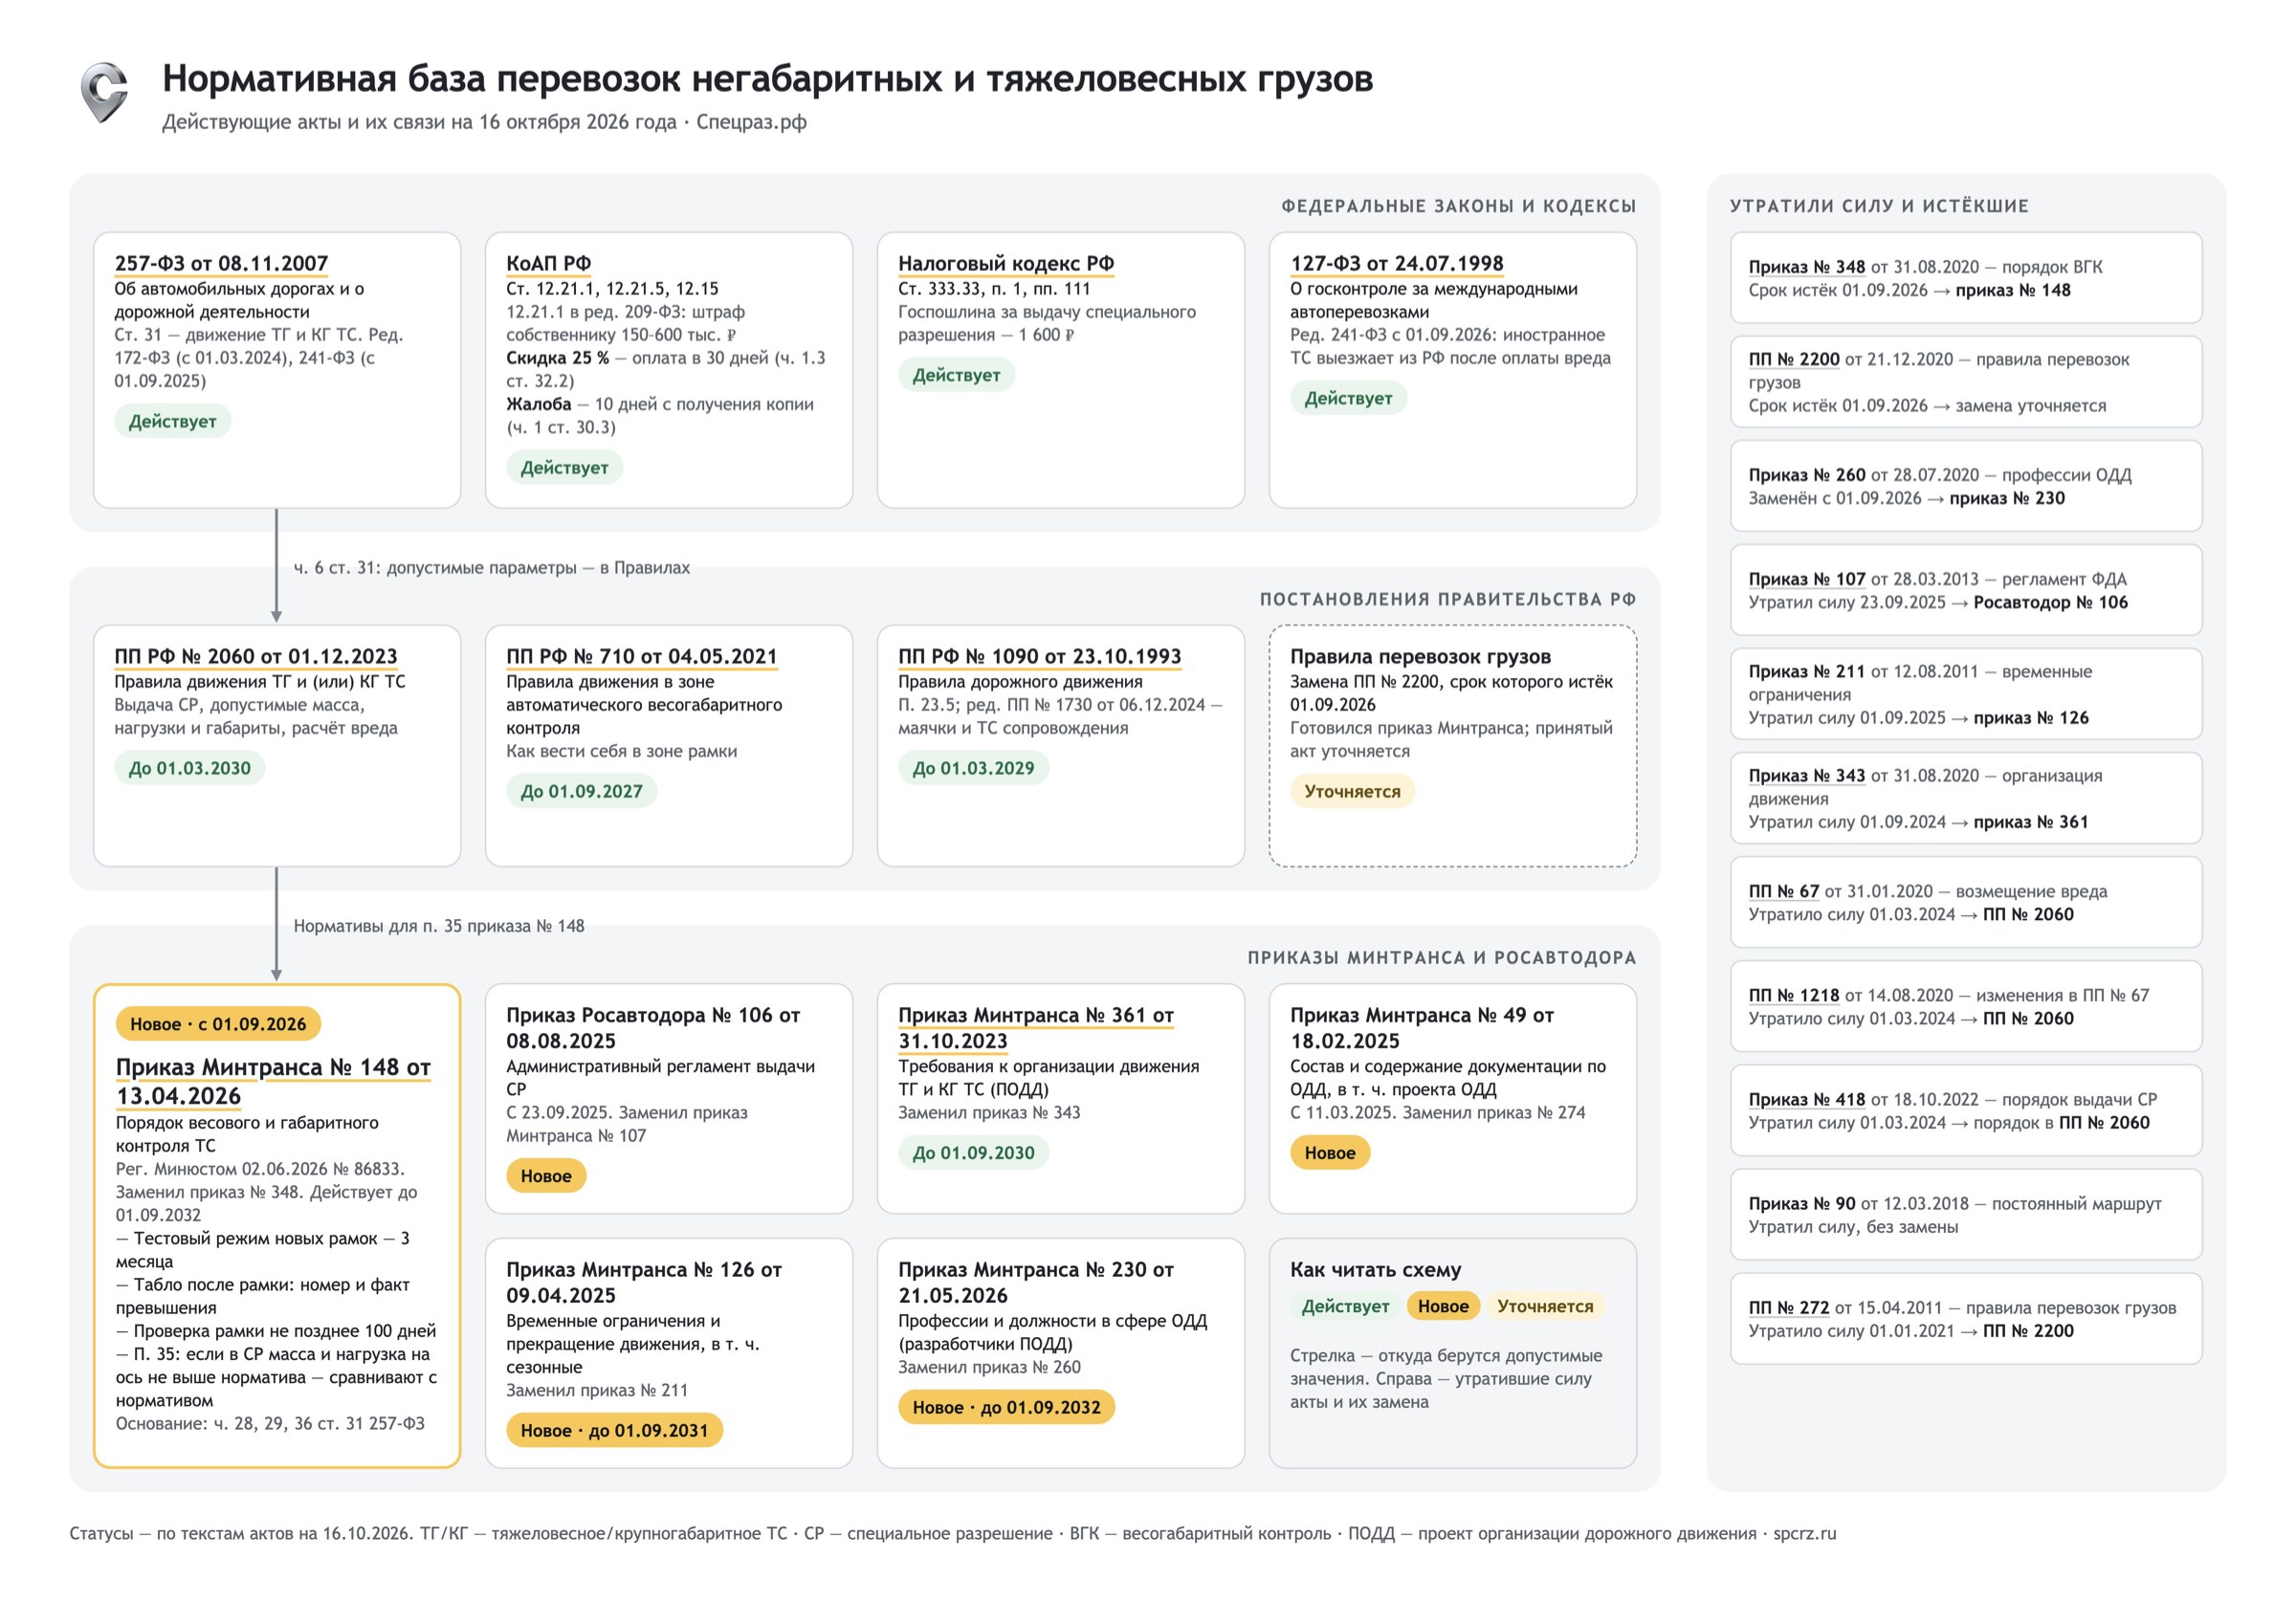Open ПП РФ № 2060 от 01.12.2023 link

256,656
